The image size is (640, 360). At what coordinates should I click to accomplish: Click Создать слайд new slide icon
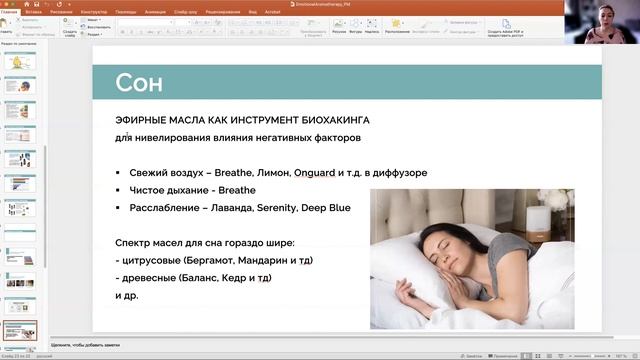68,23
